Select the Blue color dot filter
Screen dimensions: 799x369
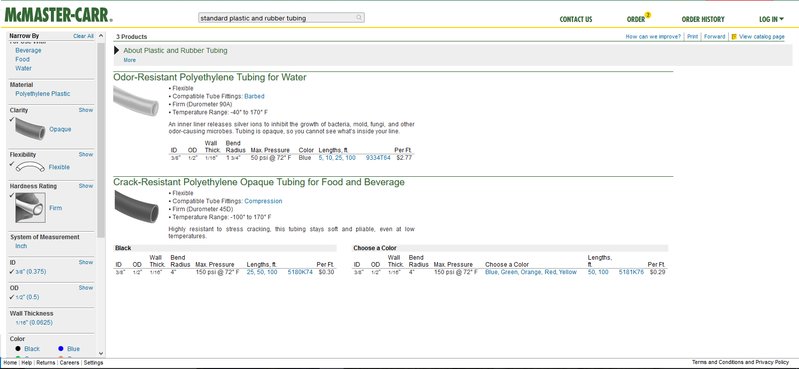(x=61, y=349)
